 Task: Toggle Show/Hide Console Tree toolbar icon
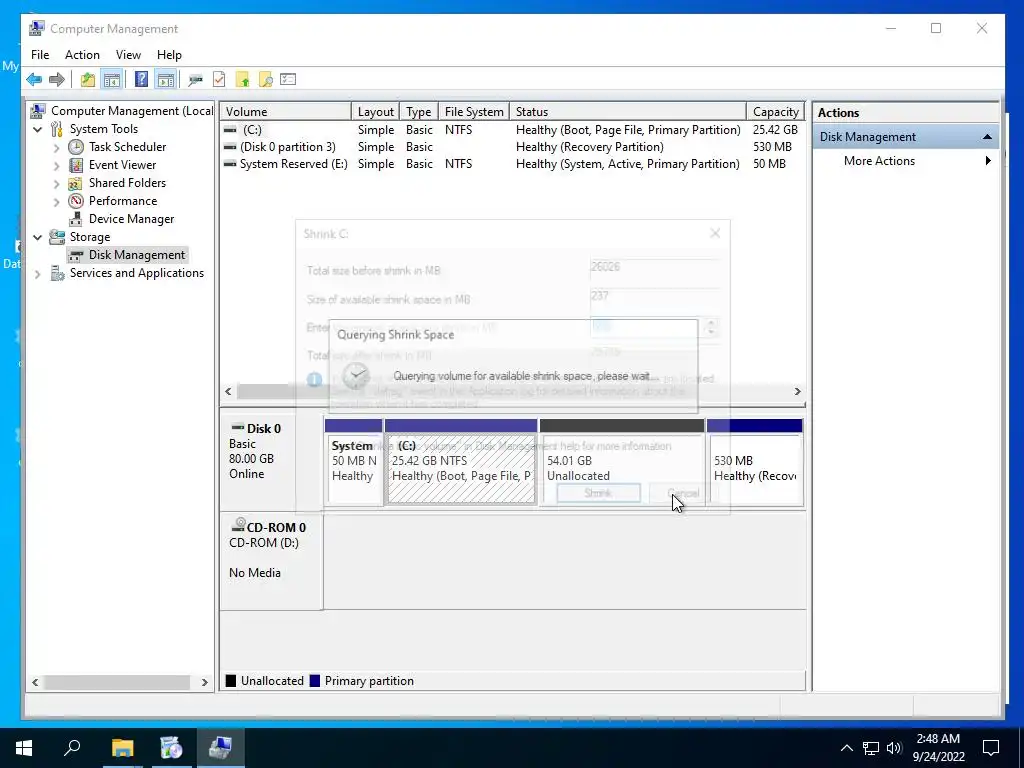[112, 80]
